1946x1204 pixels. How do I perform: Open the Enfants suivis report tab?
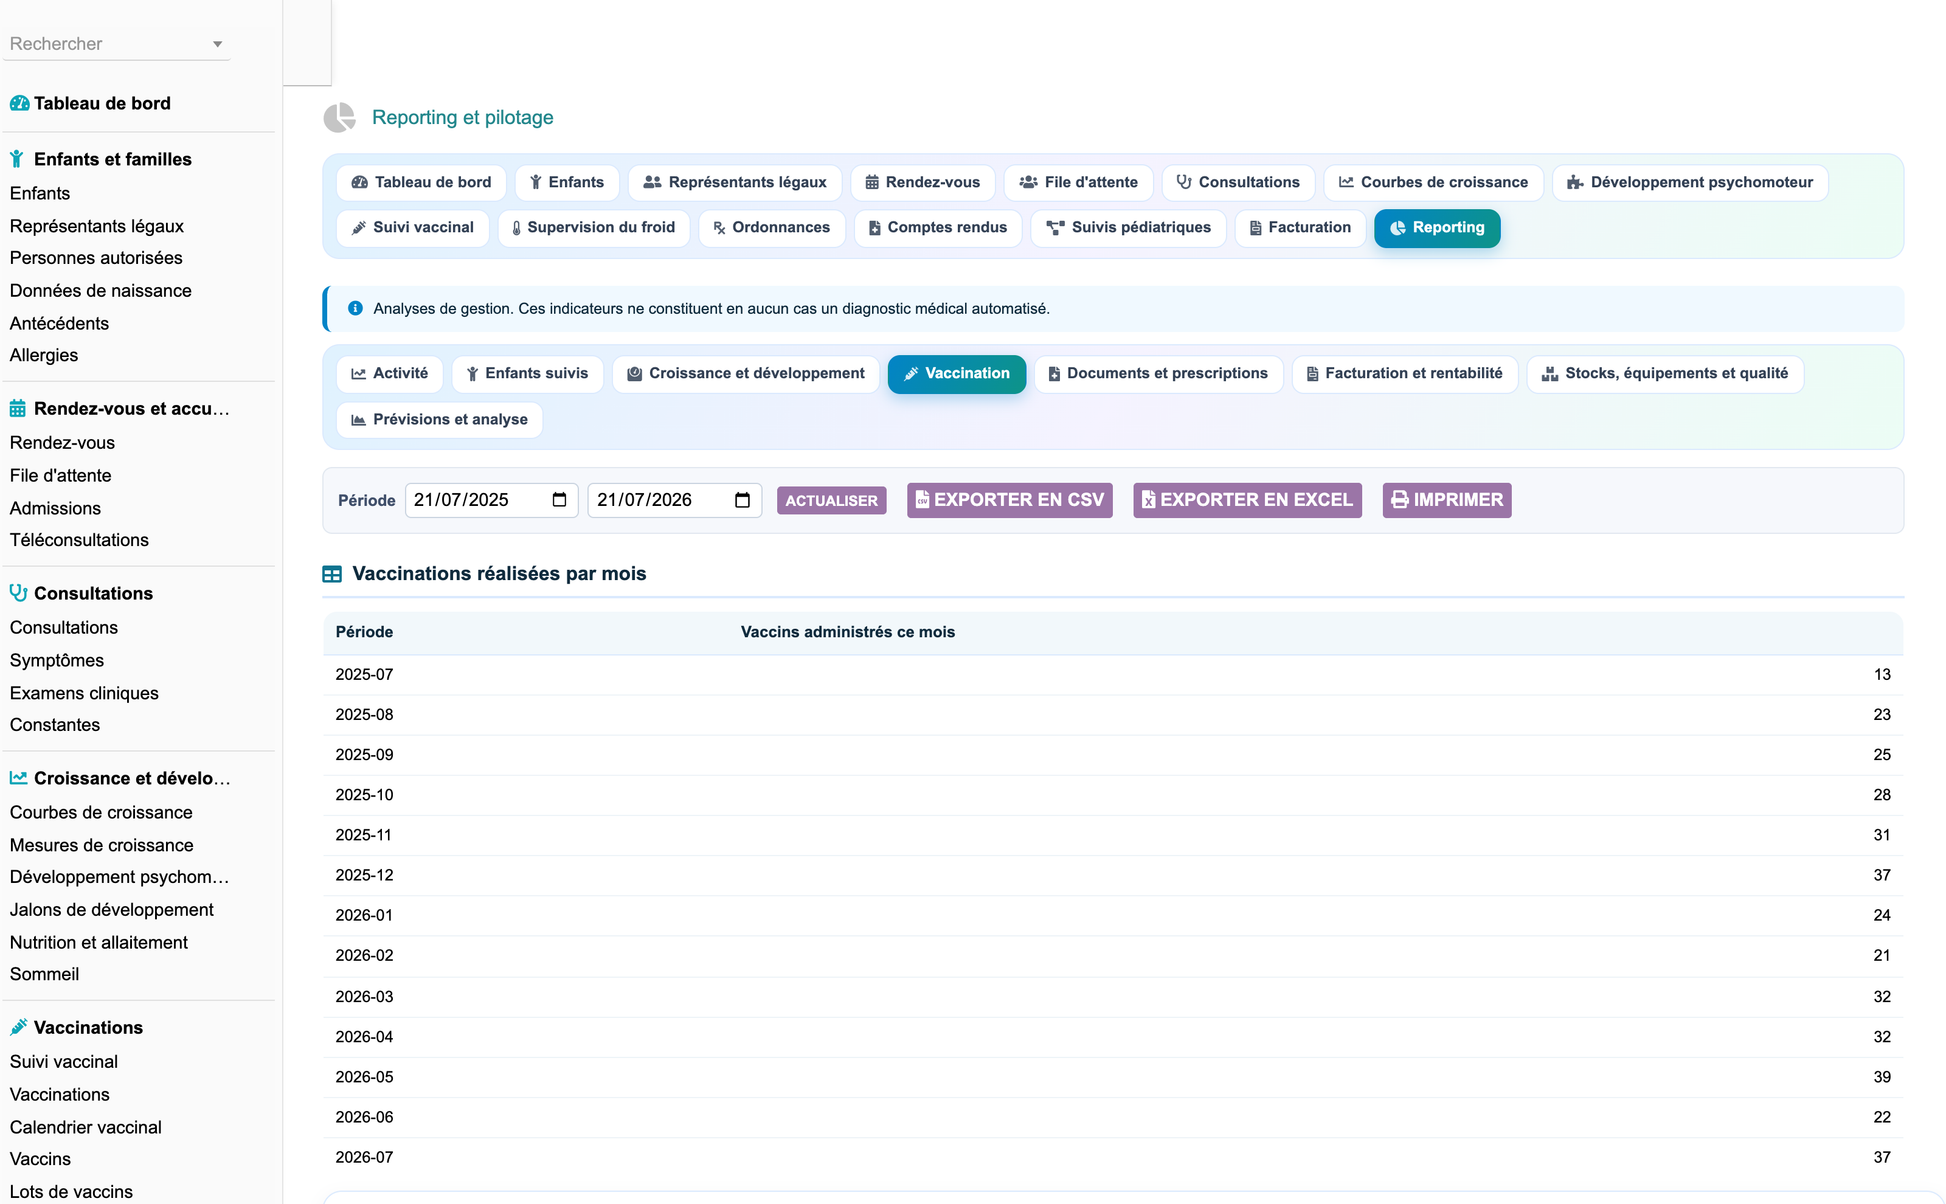527,374
